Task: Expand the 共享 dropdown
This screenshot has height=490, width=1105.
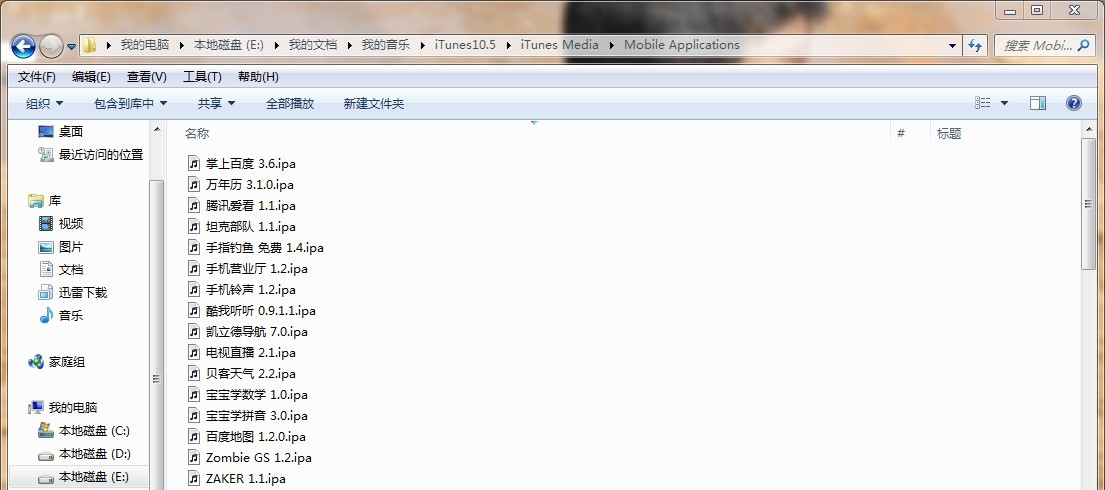Action: coord(216,104)
